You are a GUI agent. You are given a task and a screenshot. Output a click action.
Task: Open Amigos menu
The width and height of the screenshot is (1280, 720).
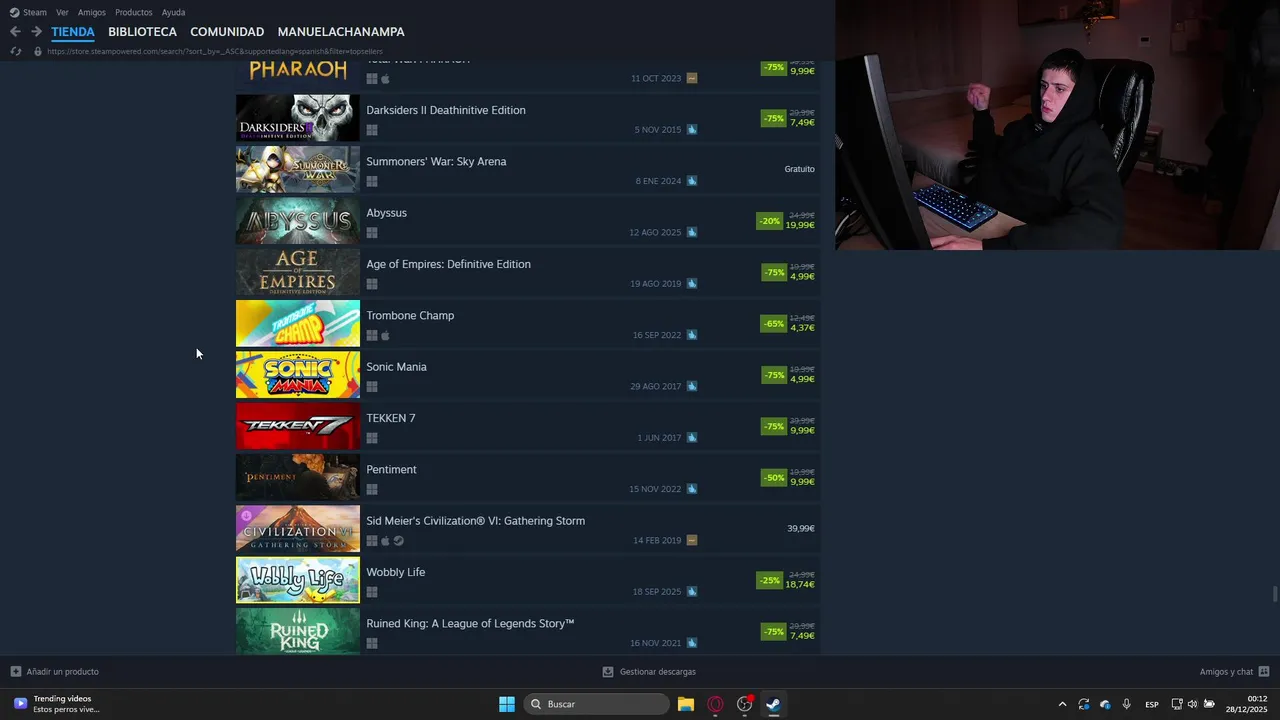click(x=92, y=12)
